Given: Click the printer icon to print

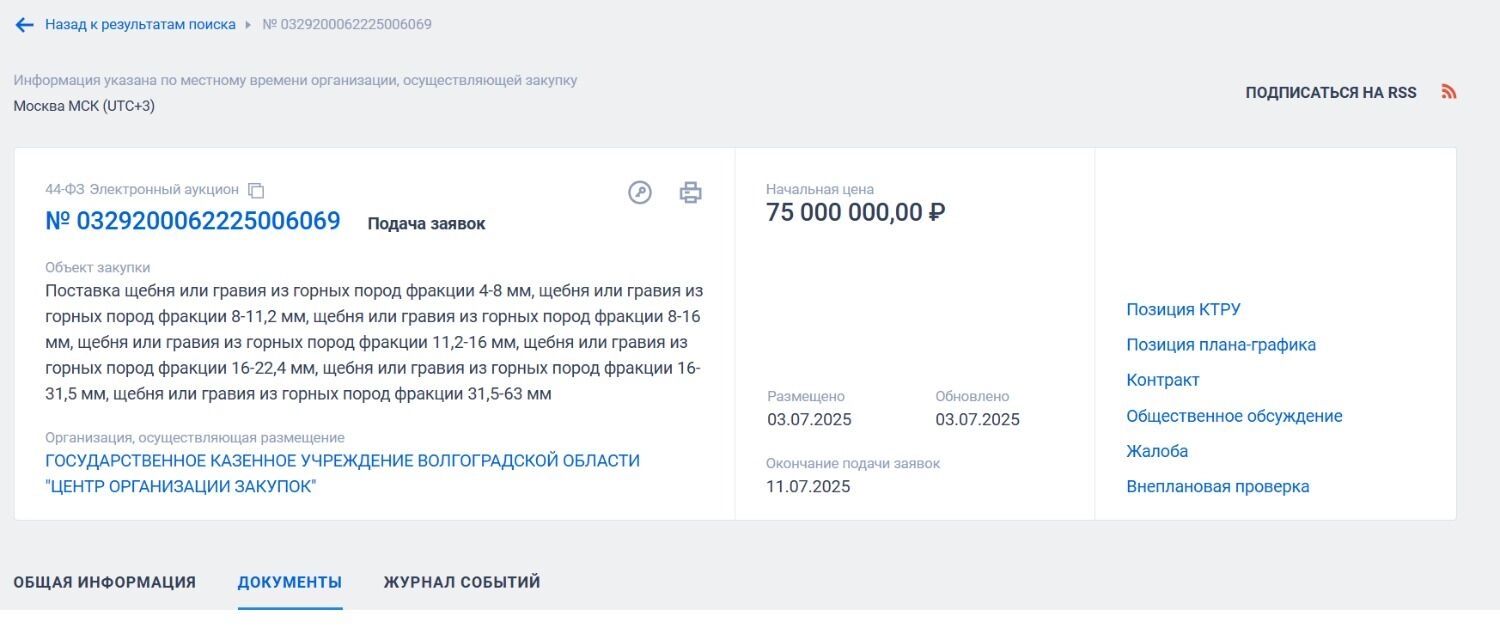Looking at the screenshot, I should tap(691, 193).
